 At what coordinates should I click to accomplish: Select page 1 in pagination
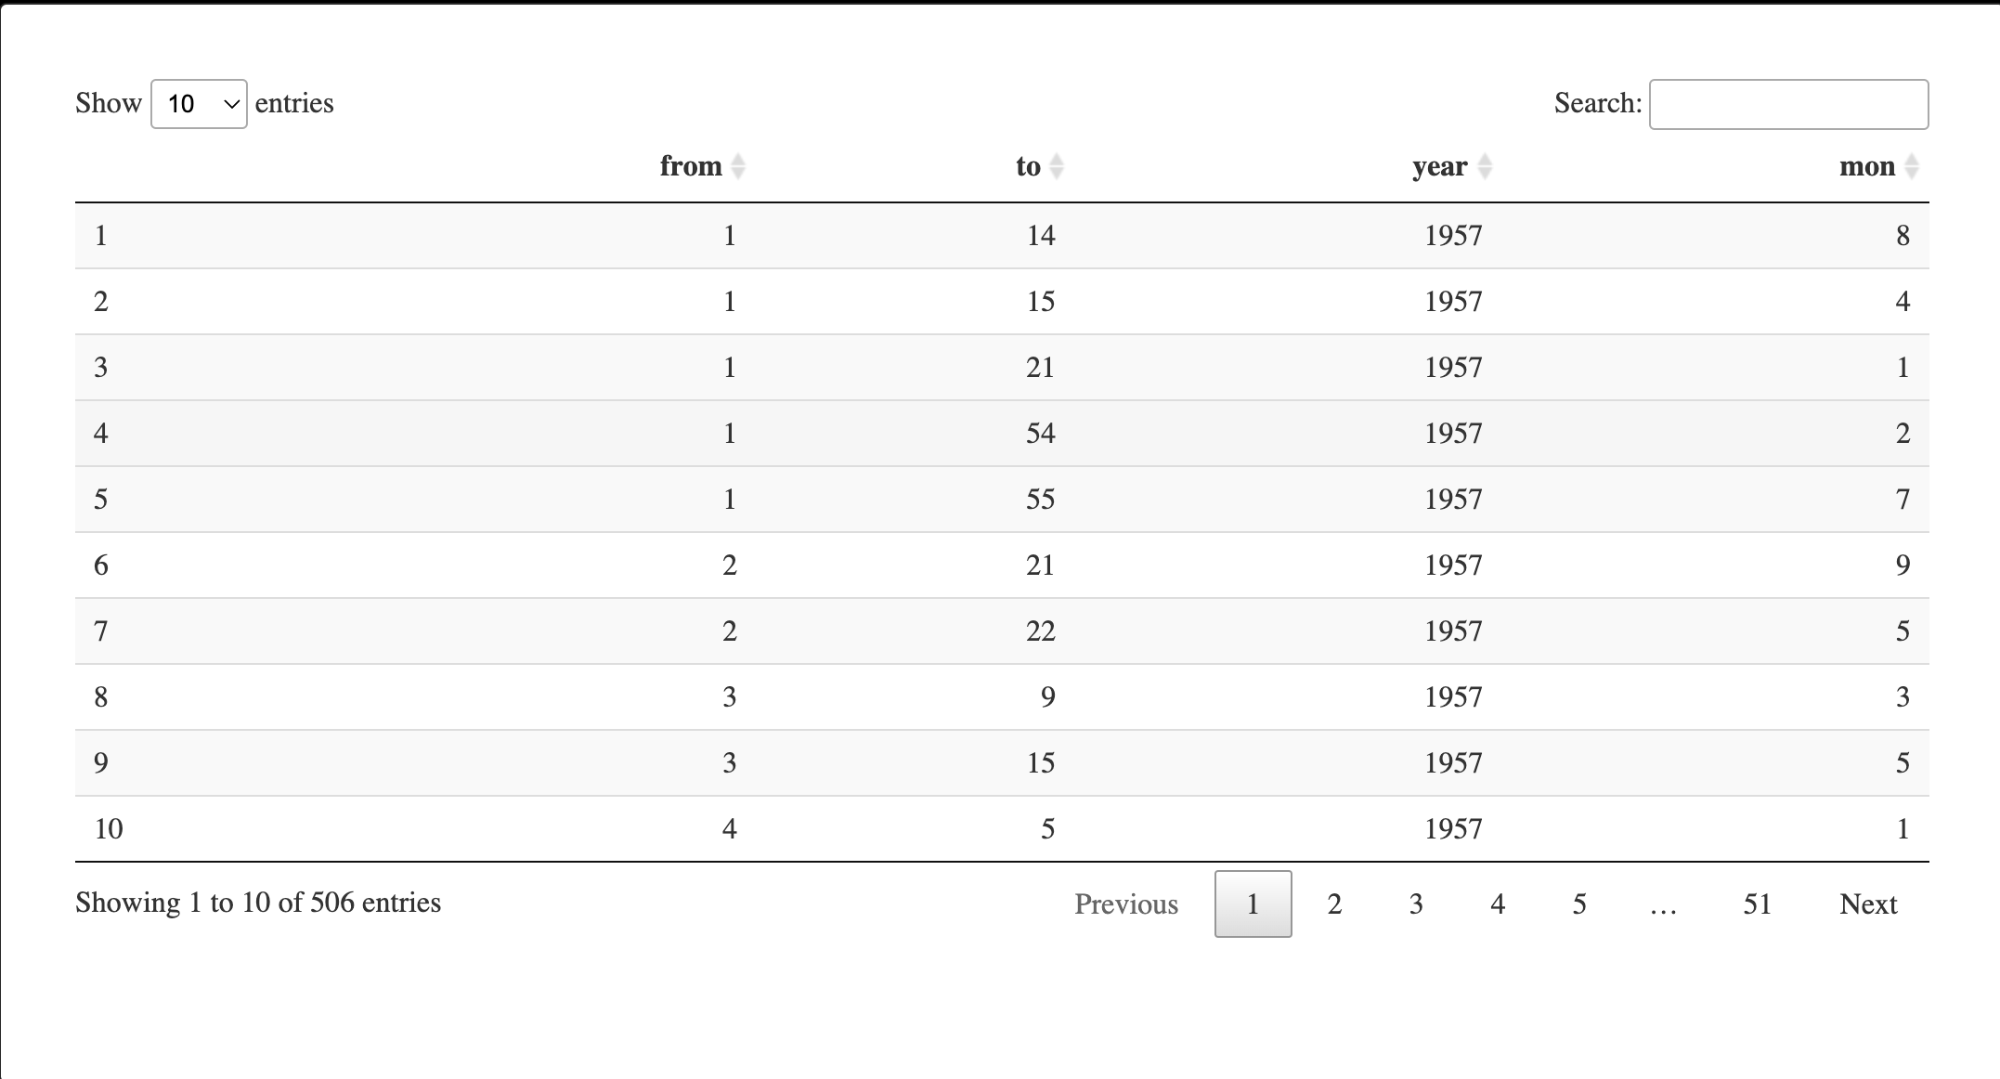1252,904
